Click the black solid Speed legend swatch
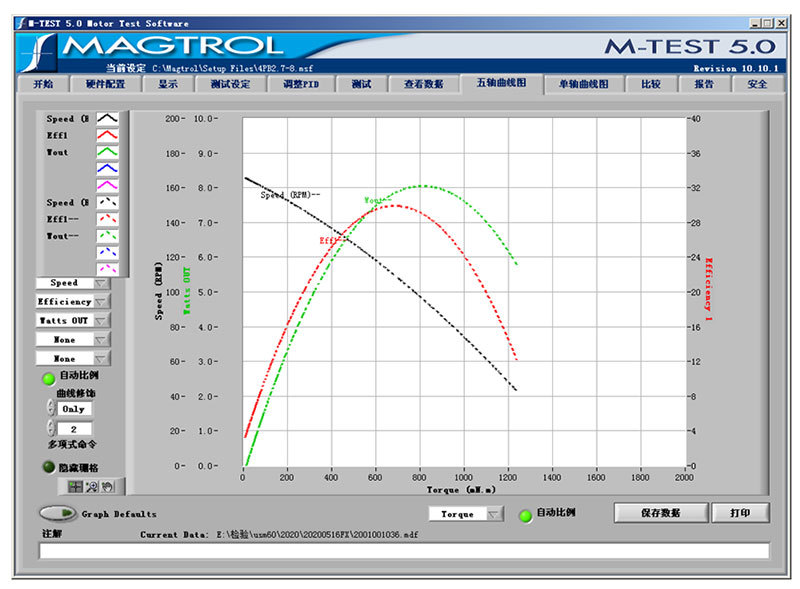The image size is (800, 589). click(107, 119)
